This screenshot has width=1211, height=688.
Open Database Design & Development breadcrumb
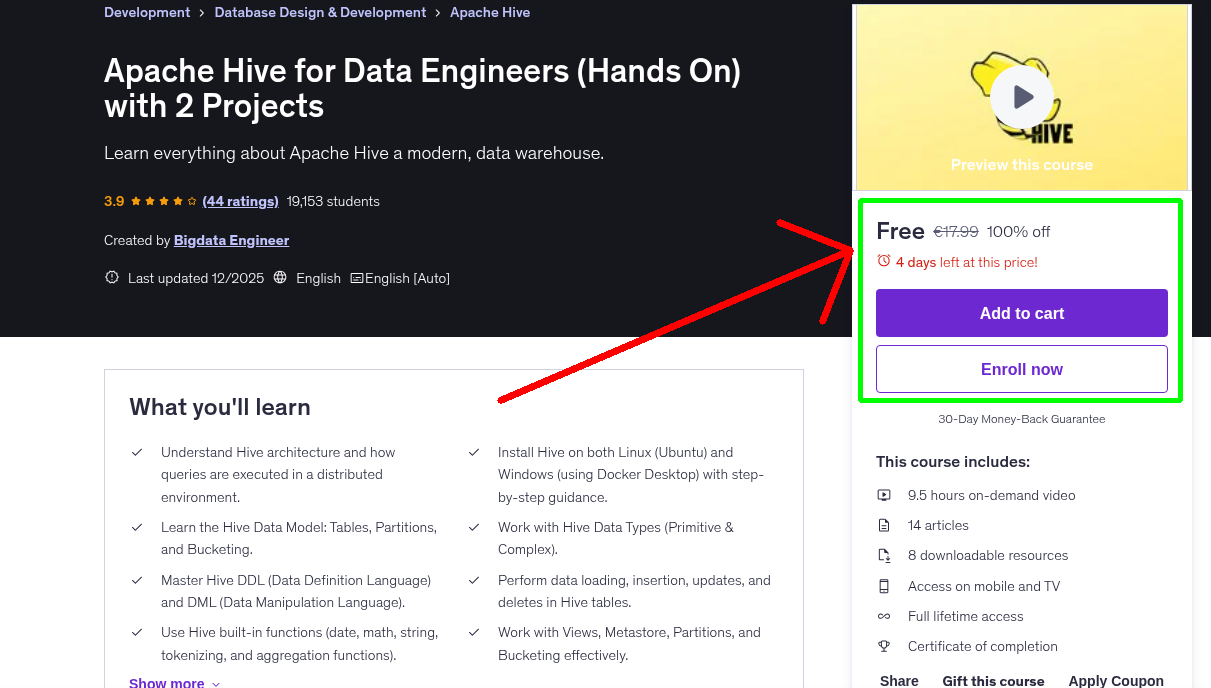point(320,12)
